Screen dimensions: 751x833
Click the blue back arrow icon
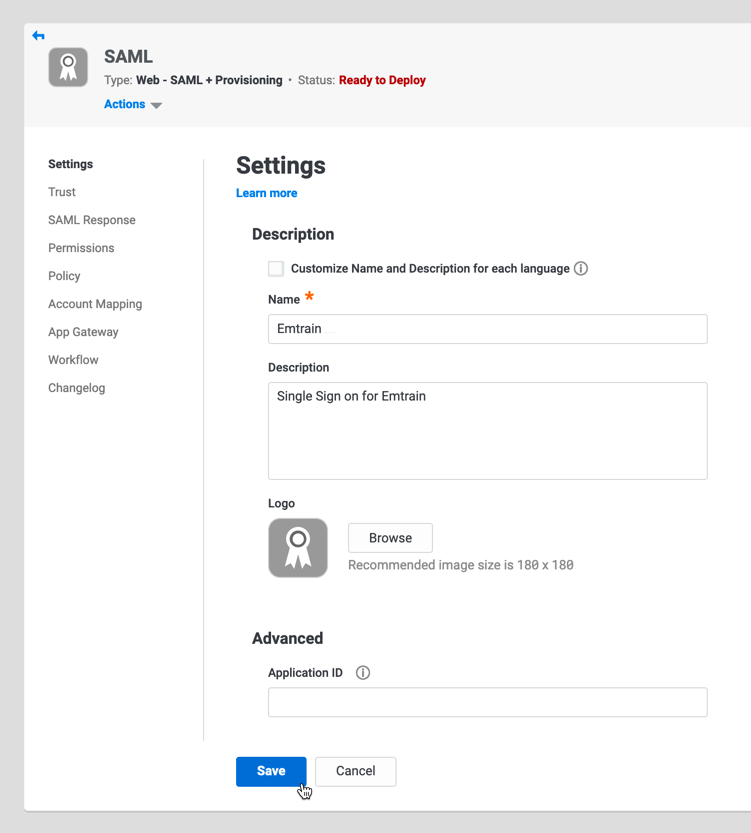tap(38, 36)
